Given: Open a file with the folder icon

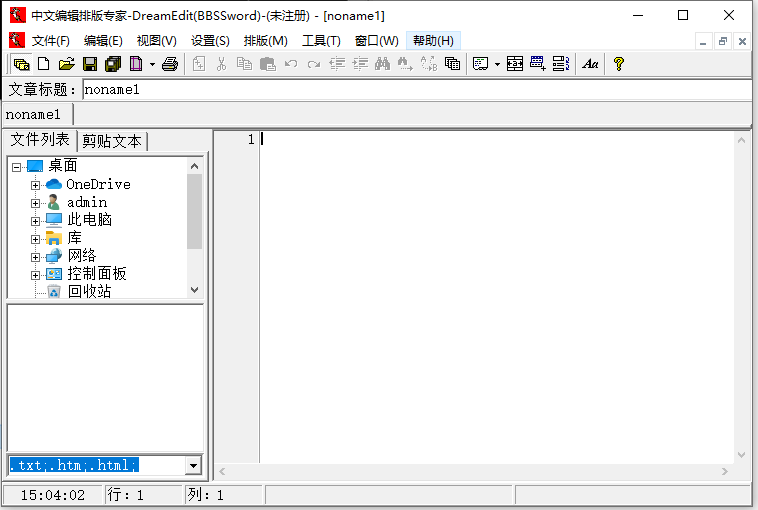Looking at the screenshot, I should pyautogui.click(x=67, y=64).
